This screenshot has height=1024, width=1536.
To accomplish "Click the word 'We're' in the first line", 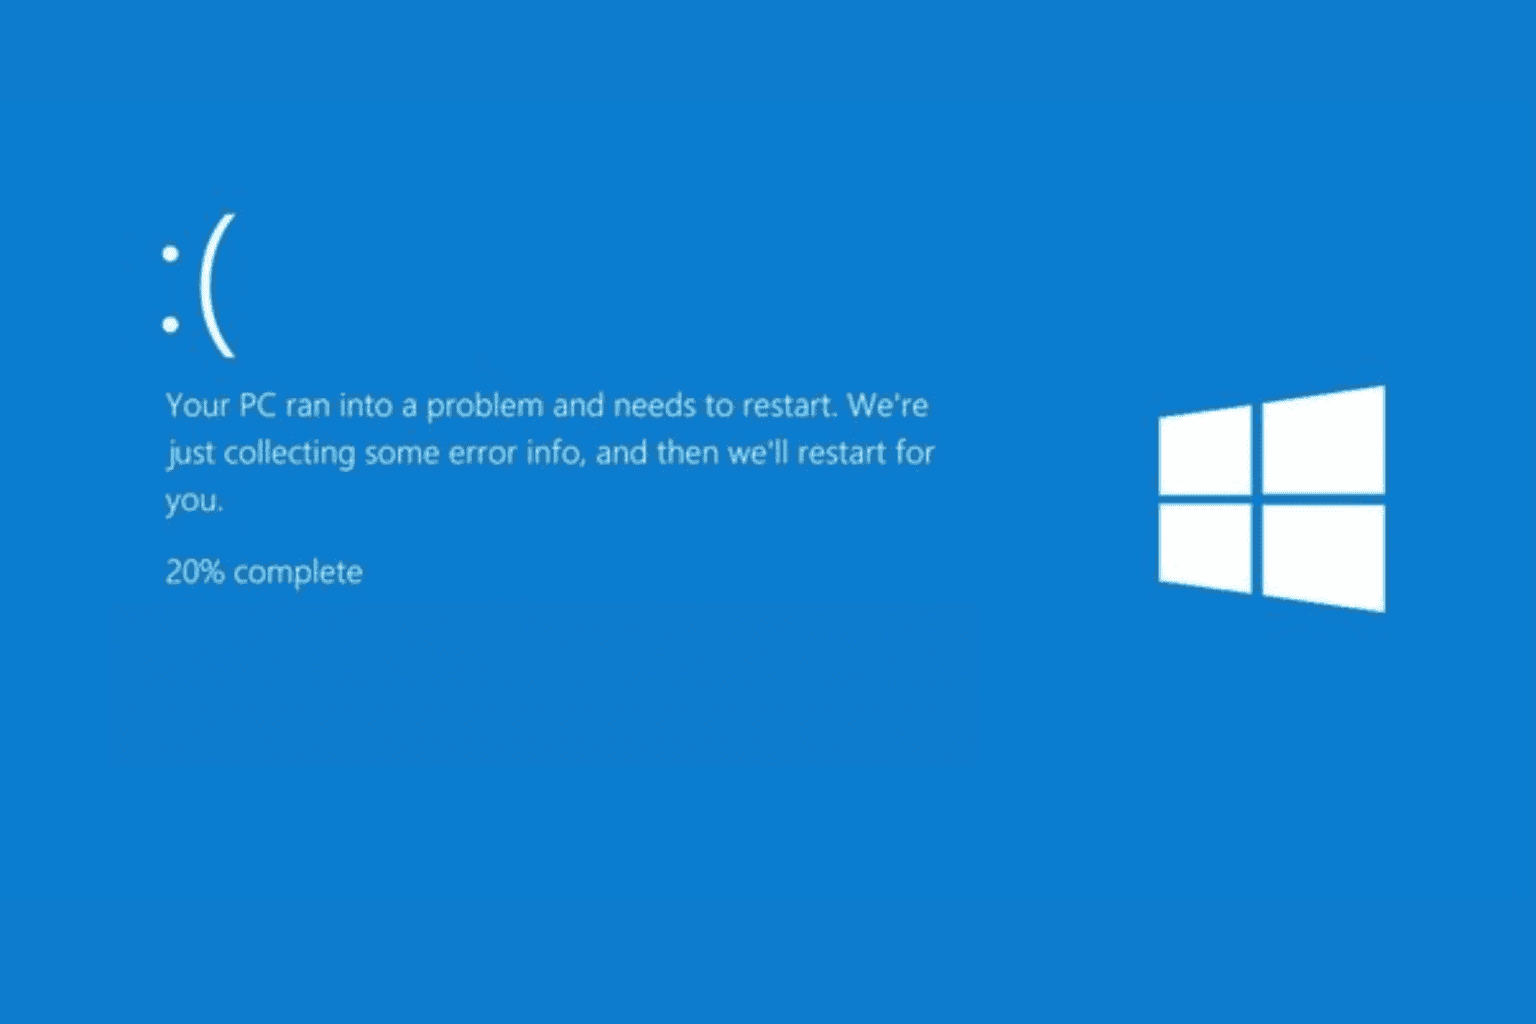I will point(888,405).
